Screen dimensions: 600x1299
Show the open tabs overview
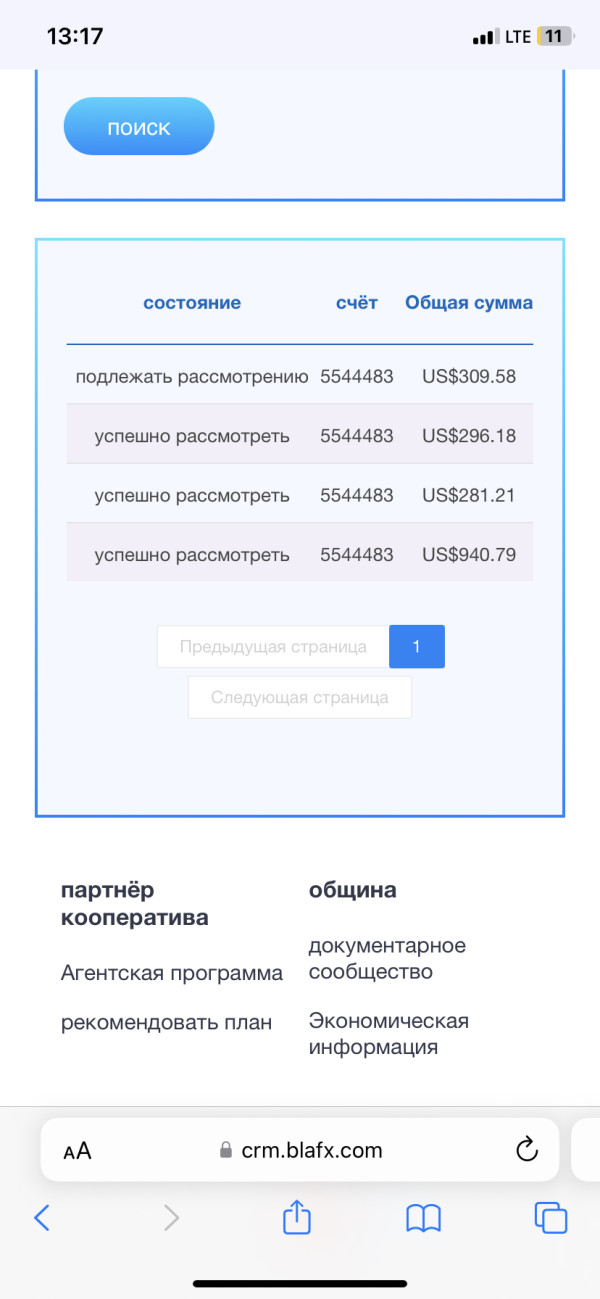click(550, 1217)
